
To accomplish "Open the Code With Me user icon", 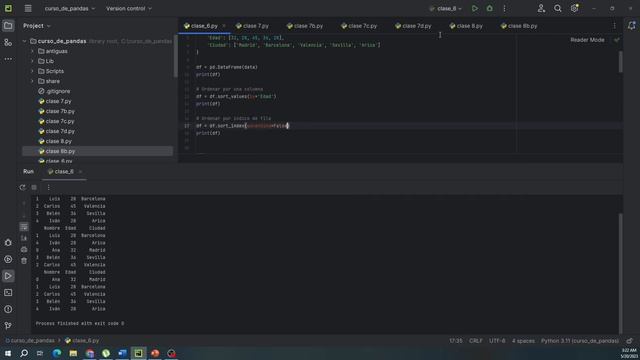I will pos(541,9).
